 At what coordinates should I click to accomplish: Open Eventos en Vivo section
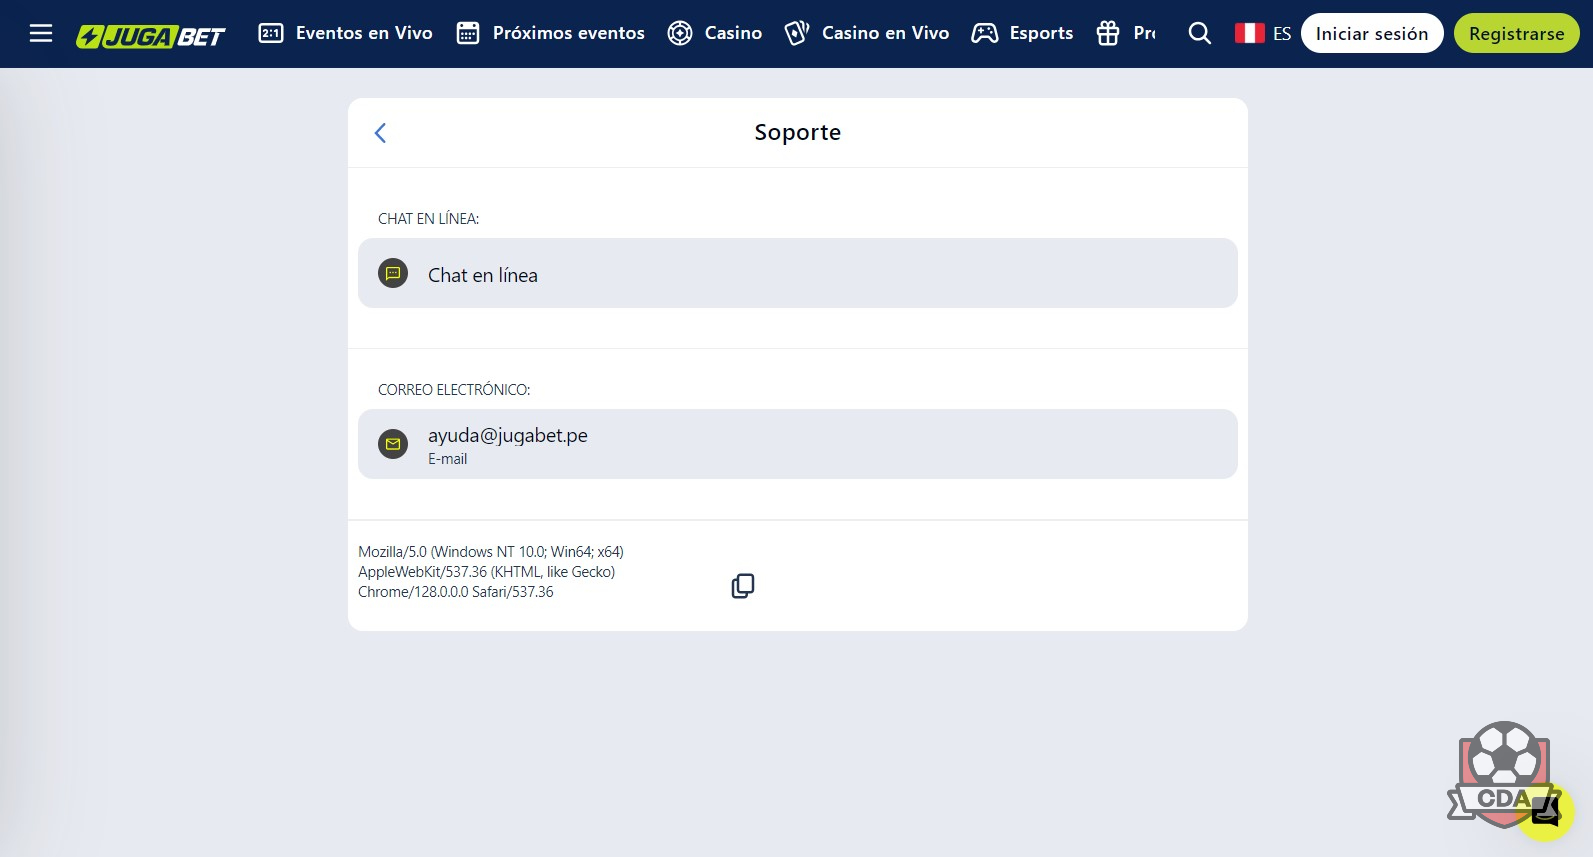click(345, 33)
